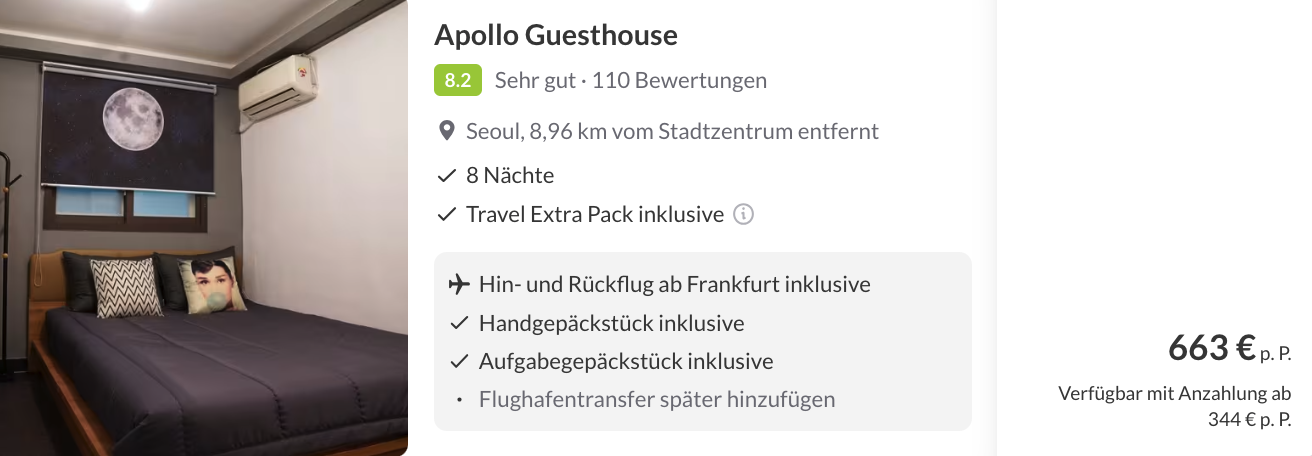Select the Anzahlung ab 344 € text

tap(1174, 406)
